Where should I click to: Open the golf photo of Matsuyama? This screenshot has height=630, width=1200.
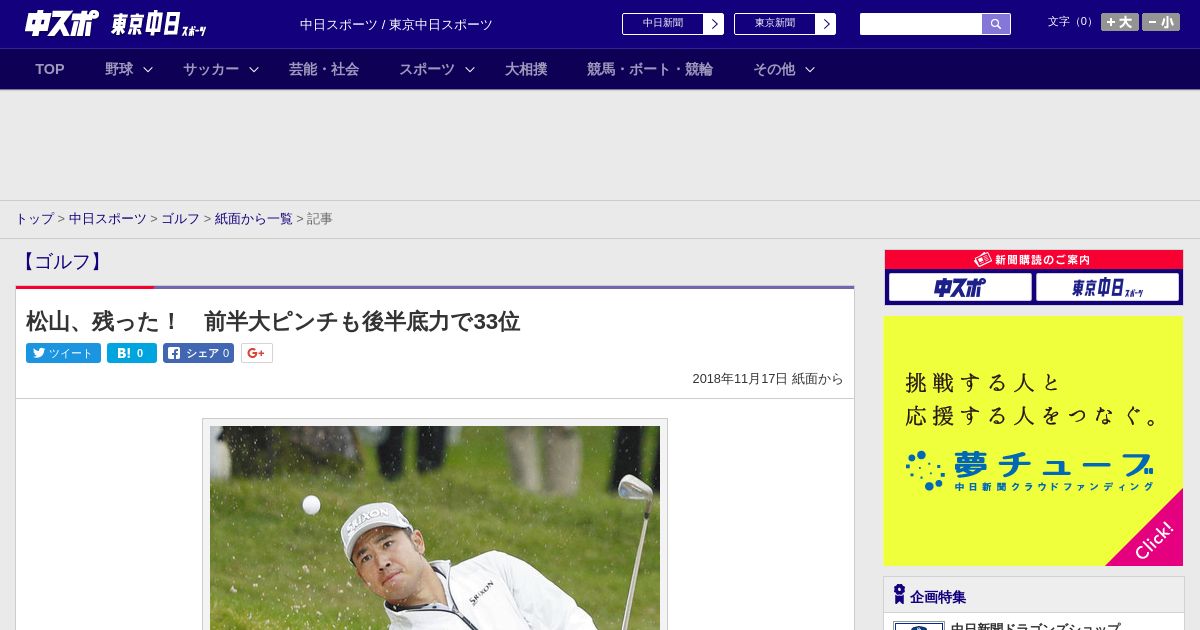pyautogui.click(x=435, y=528)
